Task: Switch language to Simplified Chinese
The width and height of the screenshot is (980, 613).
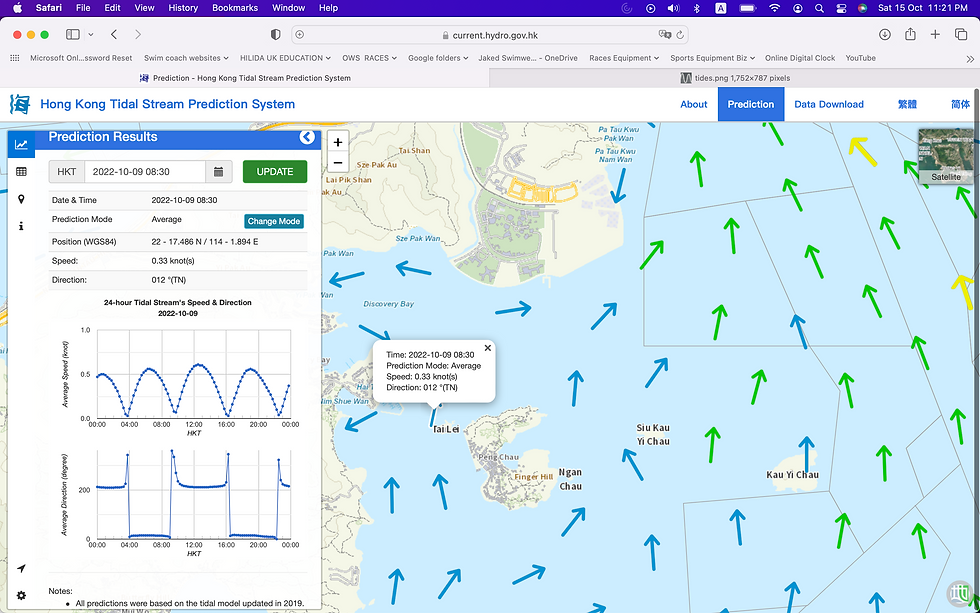Action: coord(960,104)
